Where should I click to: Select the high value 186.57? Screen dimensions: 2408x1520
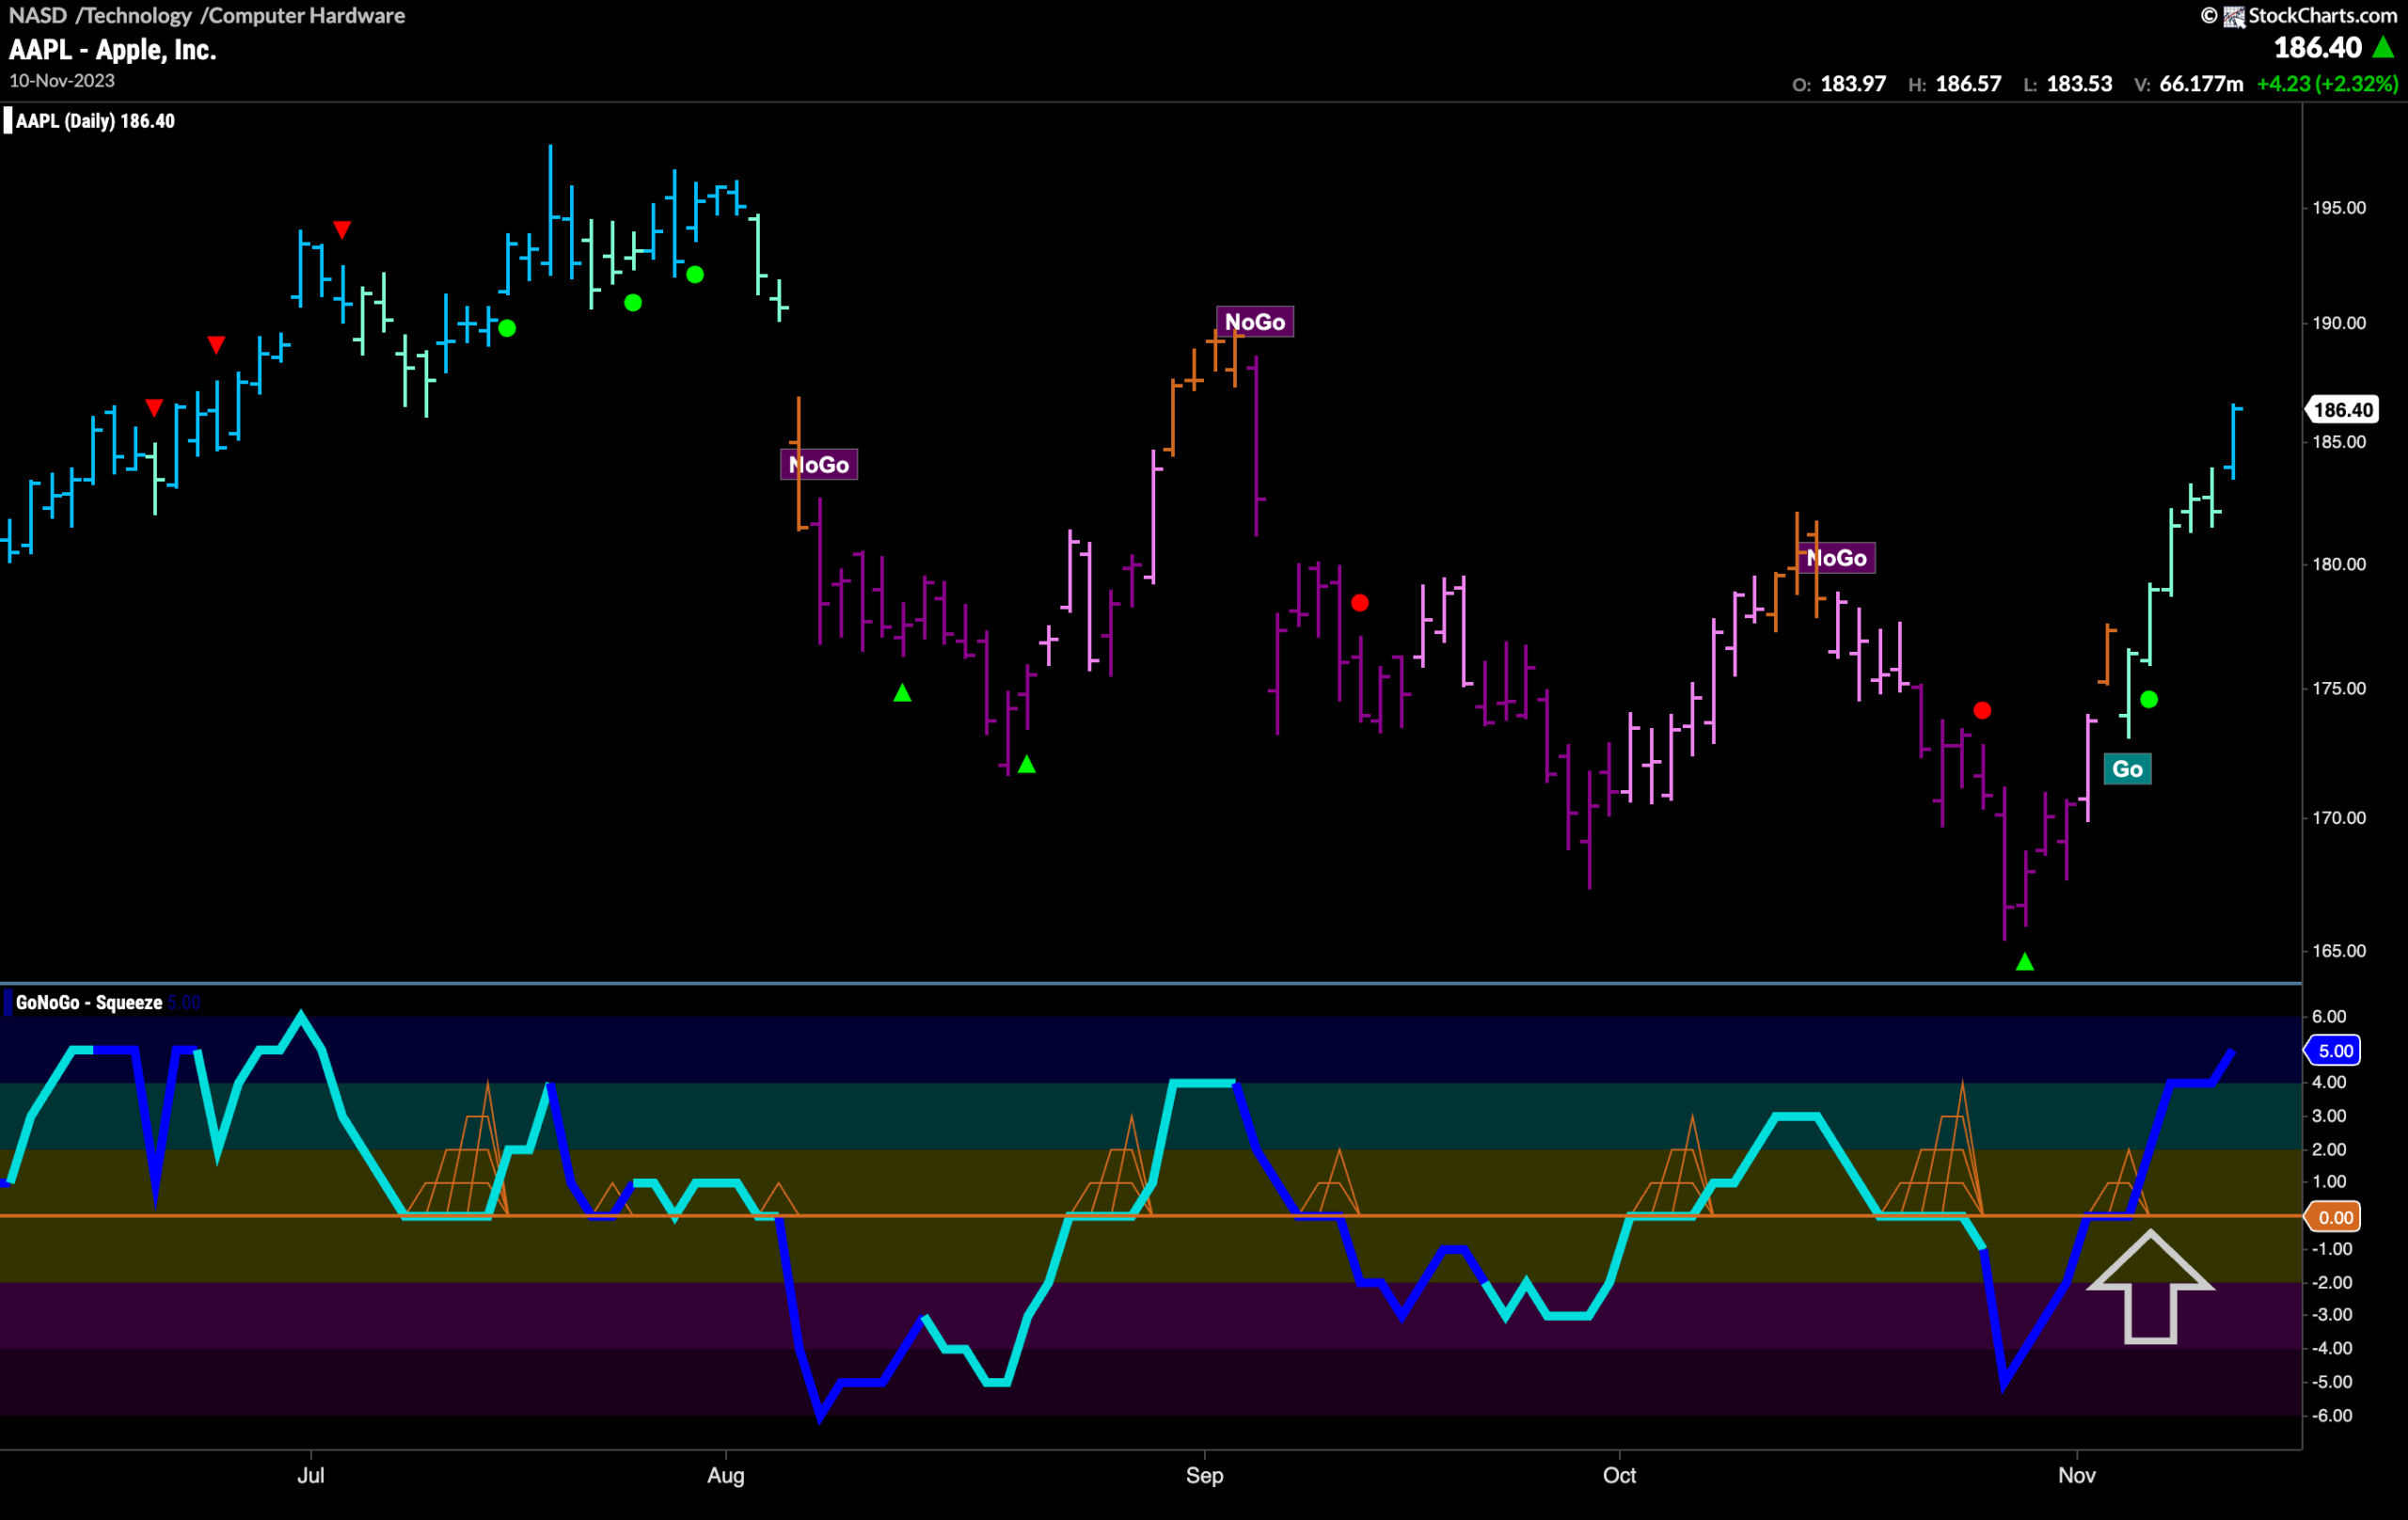point(1969,84)
